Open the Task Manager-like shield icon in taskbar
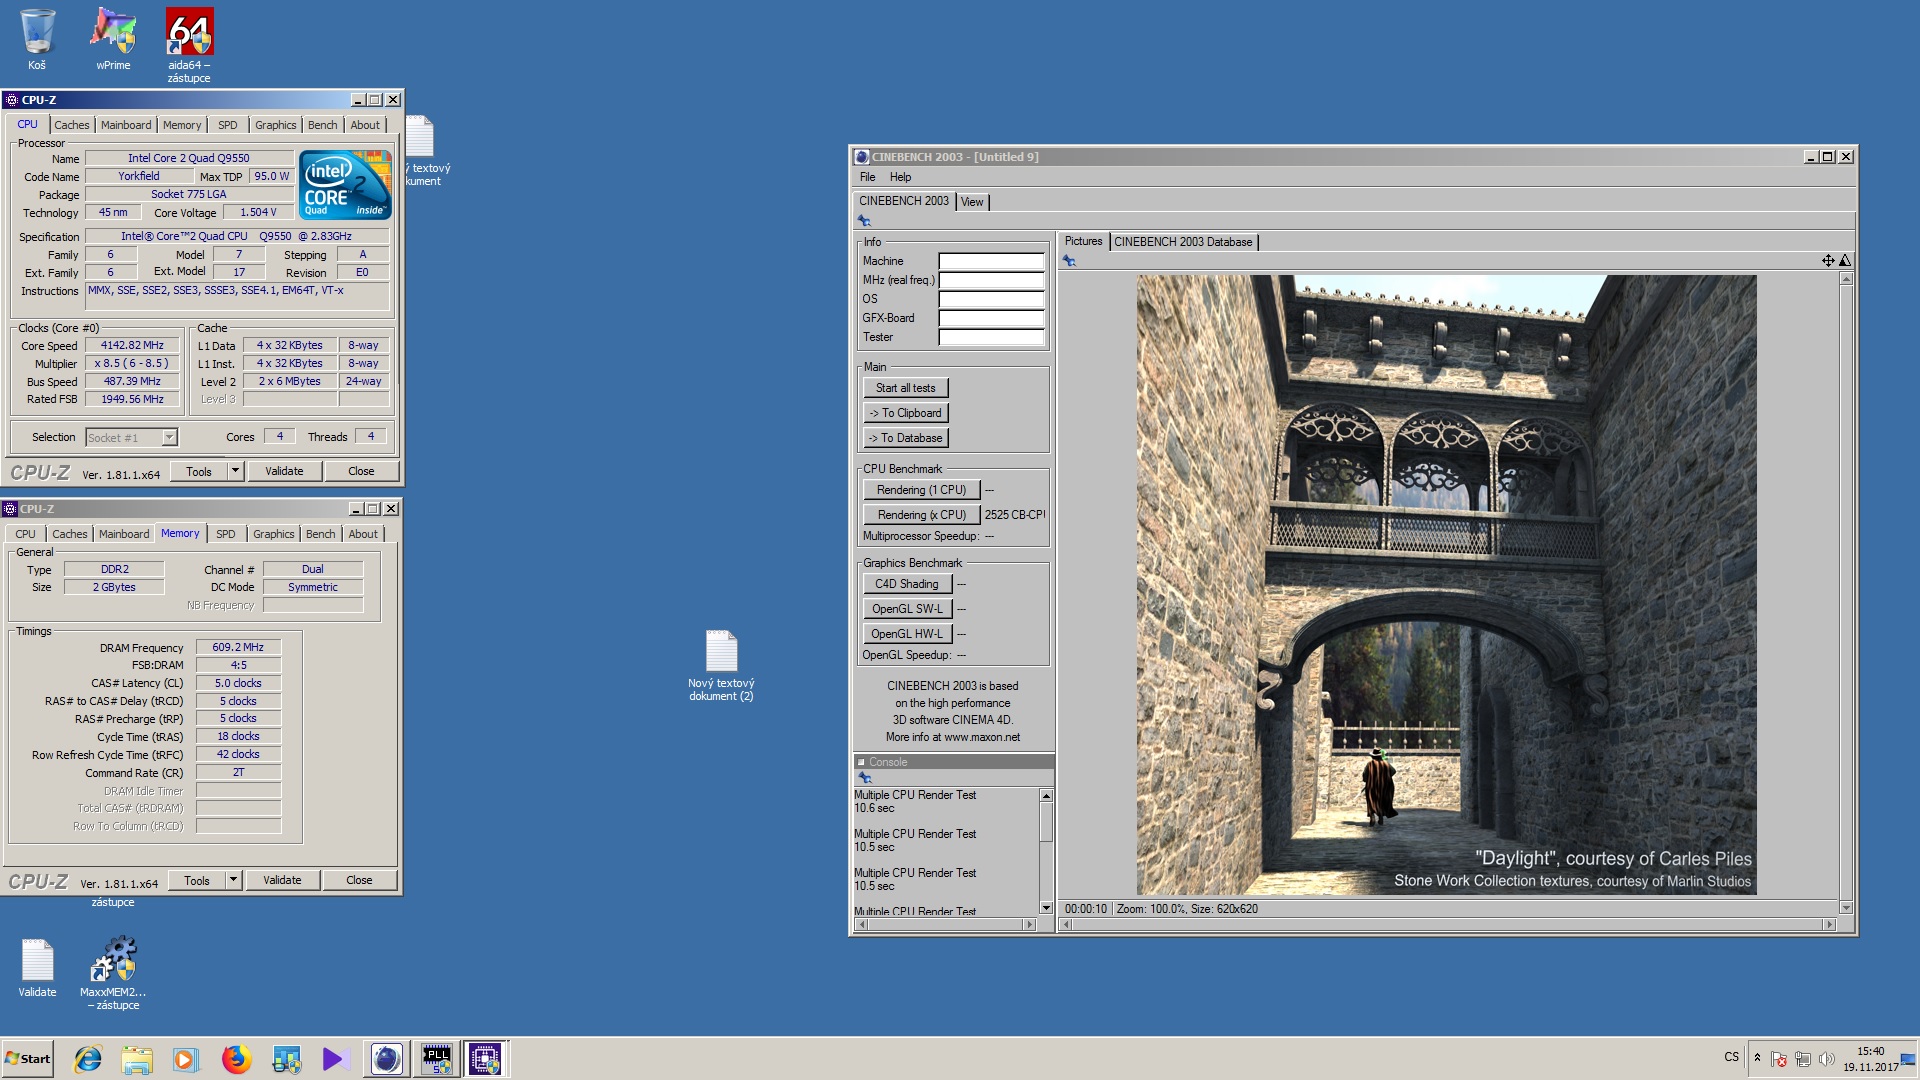The width and height of the screenshot is (1920, 1080). point(286,1059)
